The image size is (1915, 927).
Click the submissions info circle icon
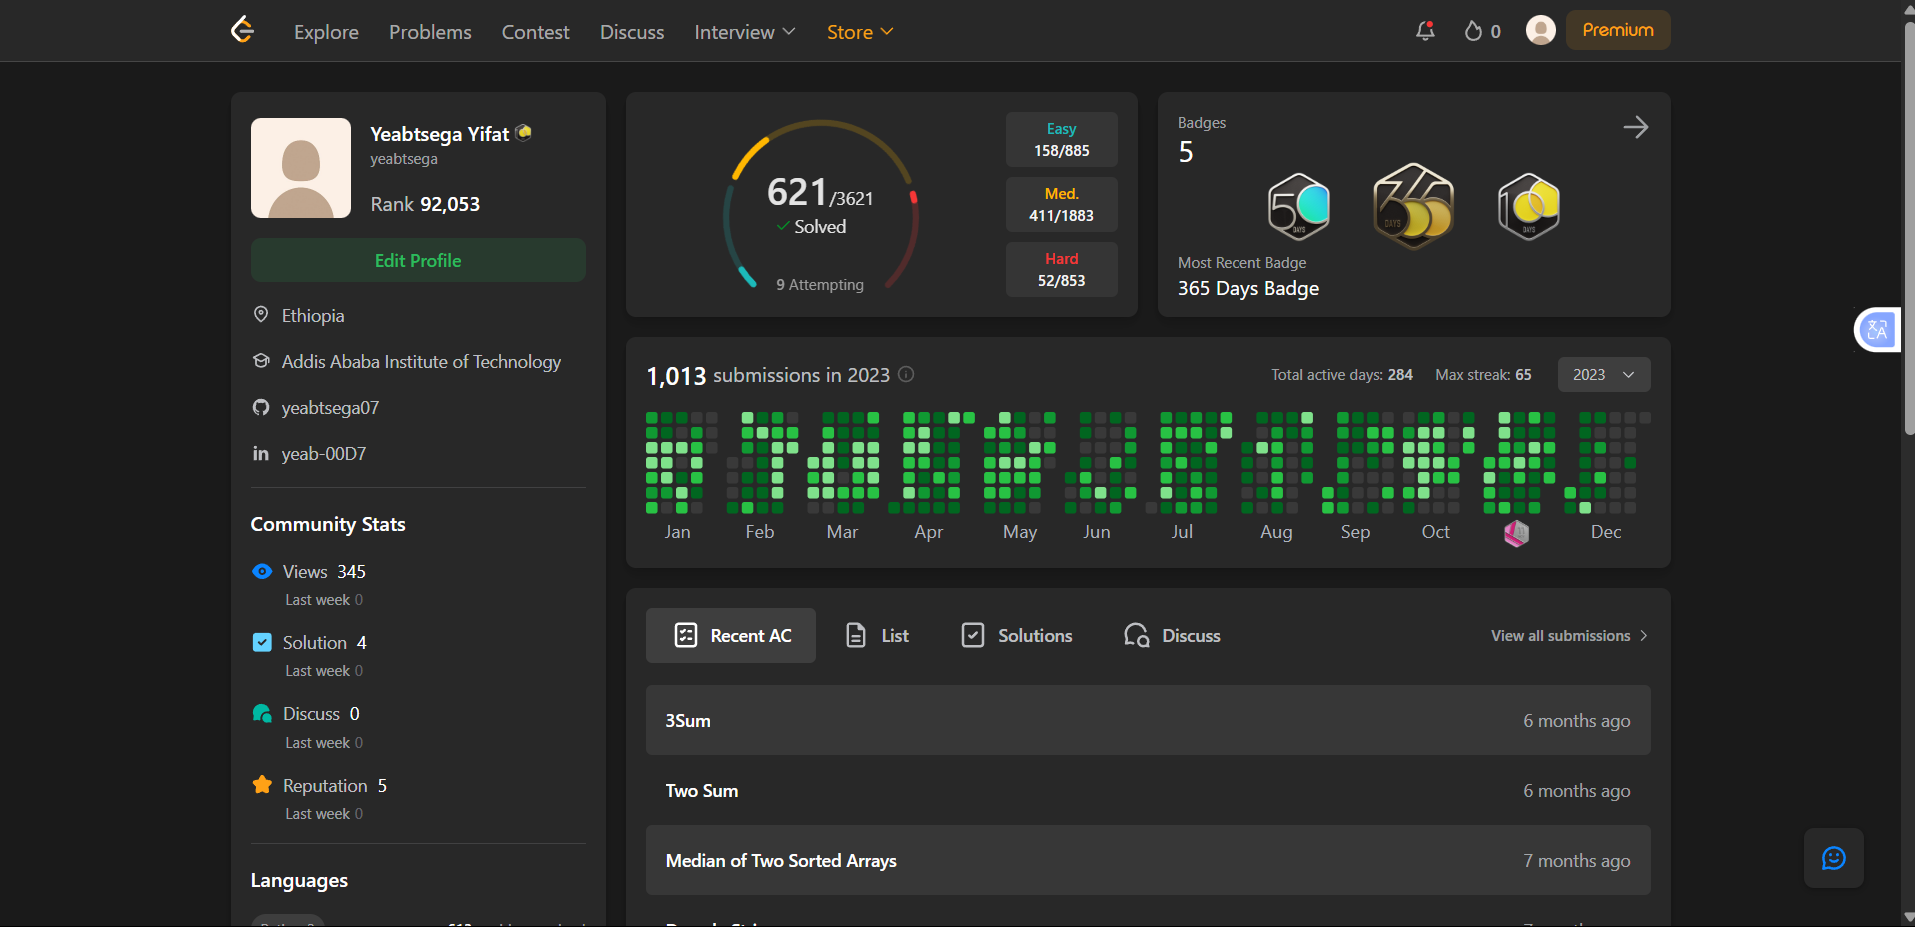click(x=906, y=374)
